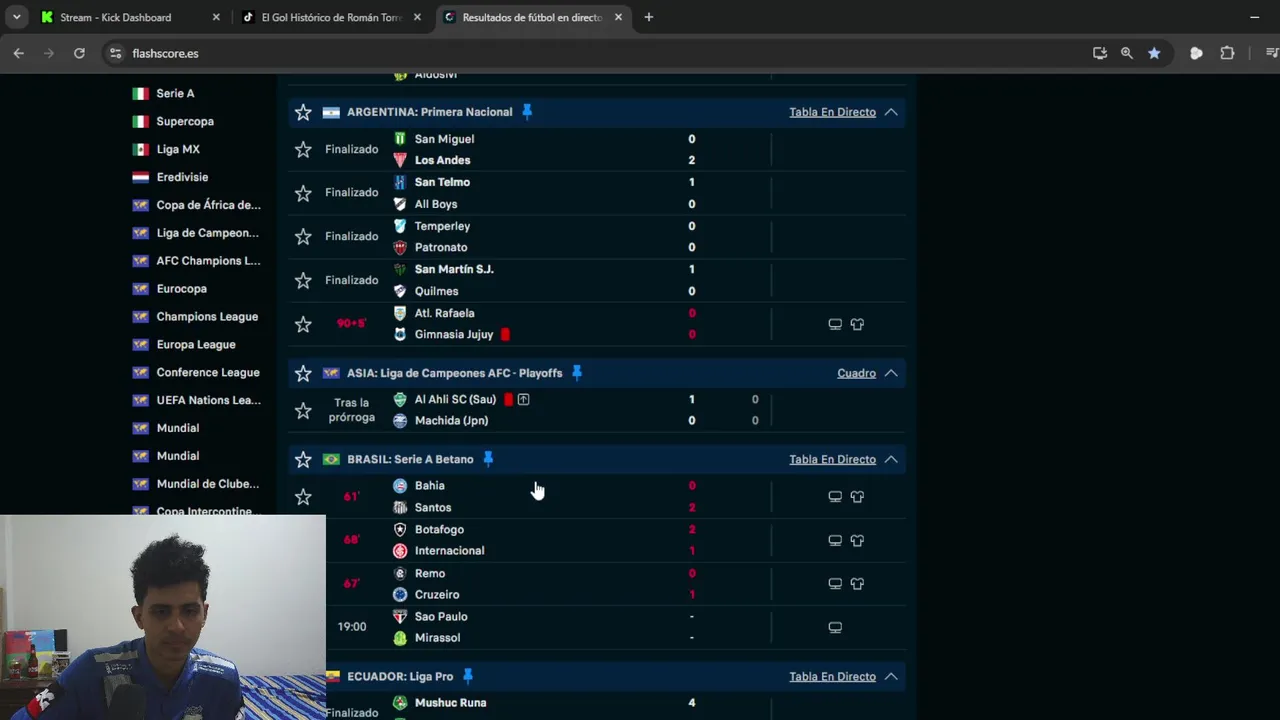
Task: Star the Argentina Primera Nacional league
Action: tap(303, 112)
